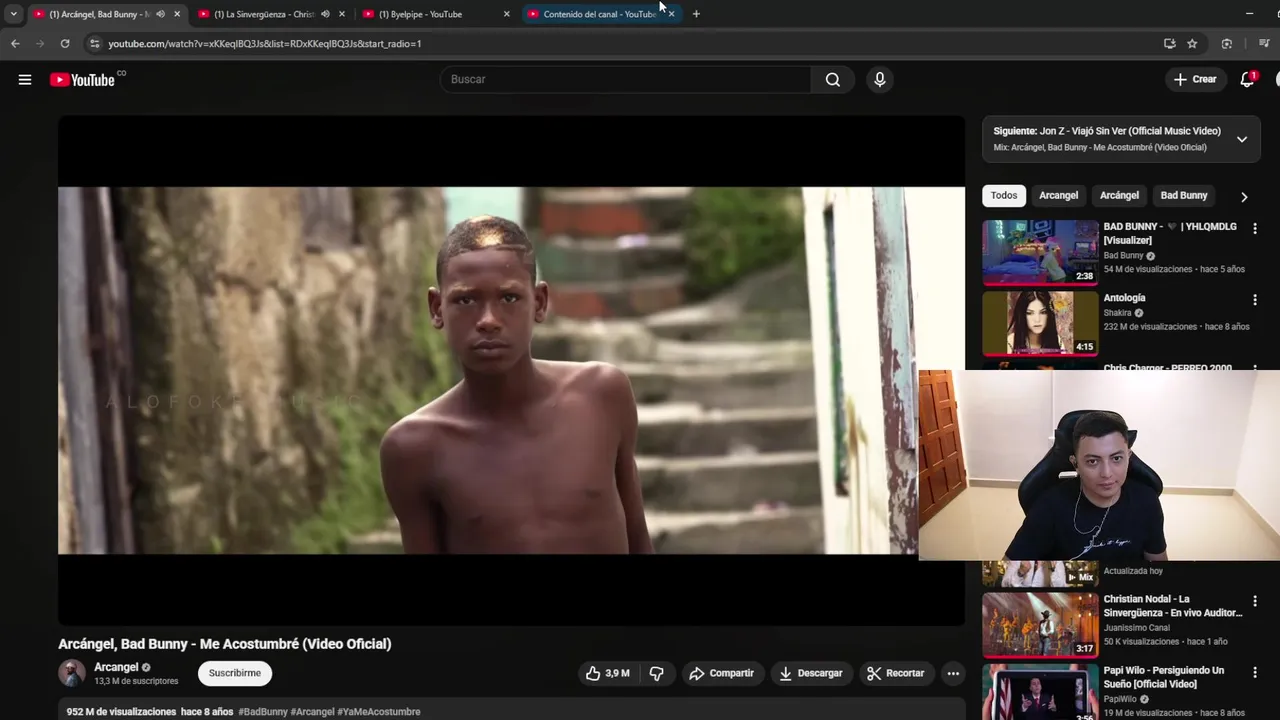
Task: Select the Bad Bunny filter chip
Action: click(1184, 196)
